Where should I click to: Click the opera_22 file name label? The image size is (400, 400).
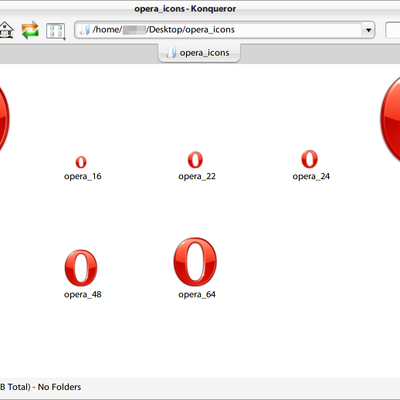tap(197, 176)
